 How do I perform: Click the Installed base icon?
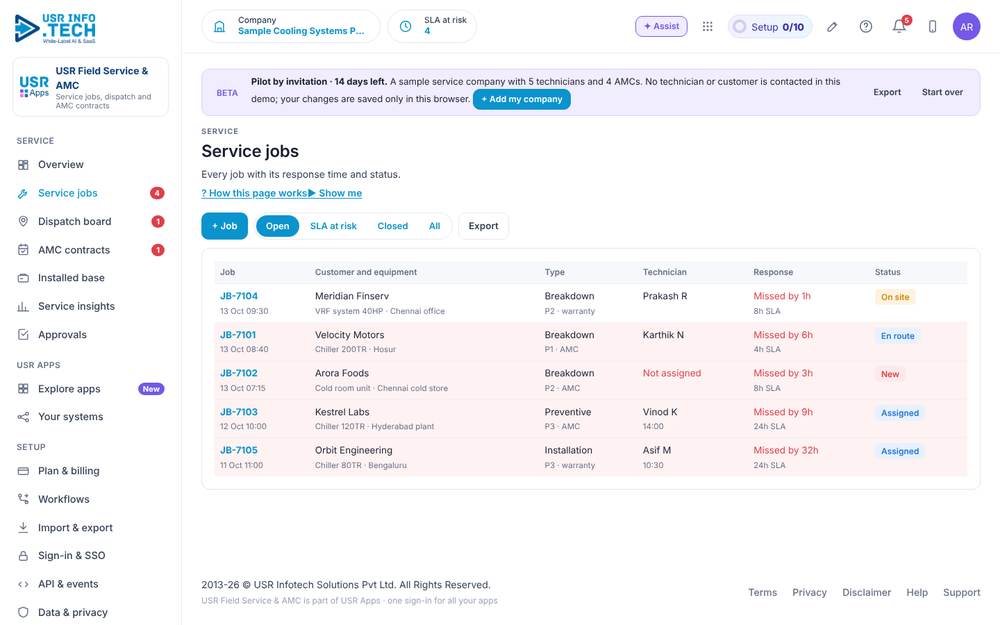(23, 278)
